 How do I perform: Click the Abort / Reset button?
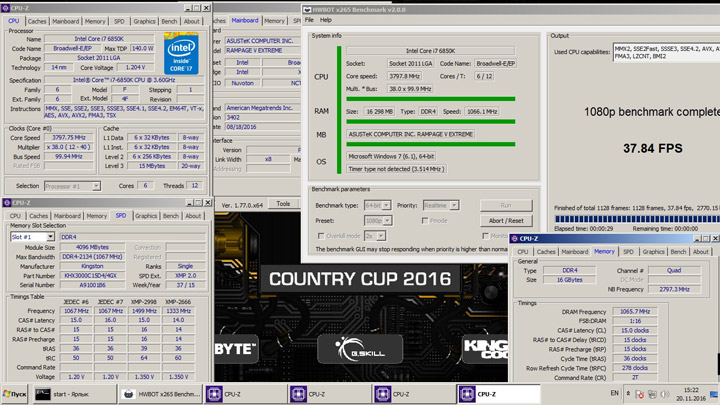point(506,221)
